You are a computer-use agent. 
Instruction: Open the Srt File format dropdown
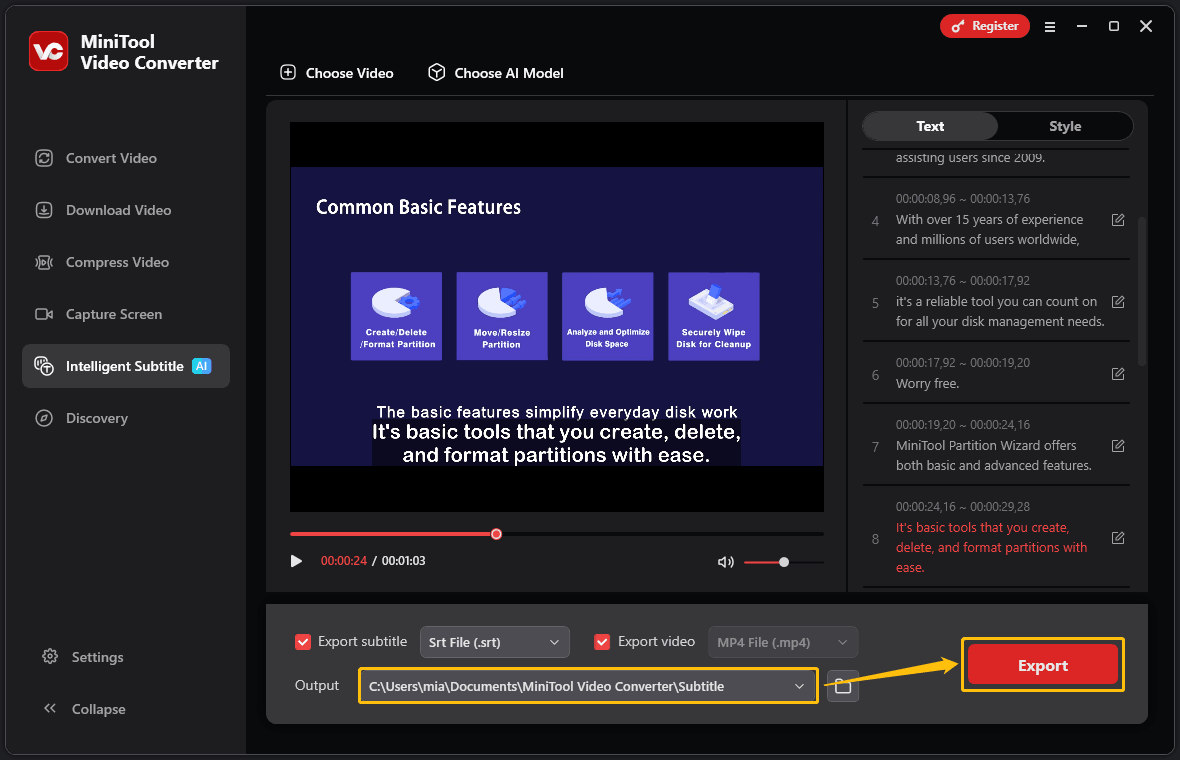click(494, 642)
